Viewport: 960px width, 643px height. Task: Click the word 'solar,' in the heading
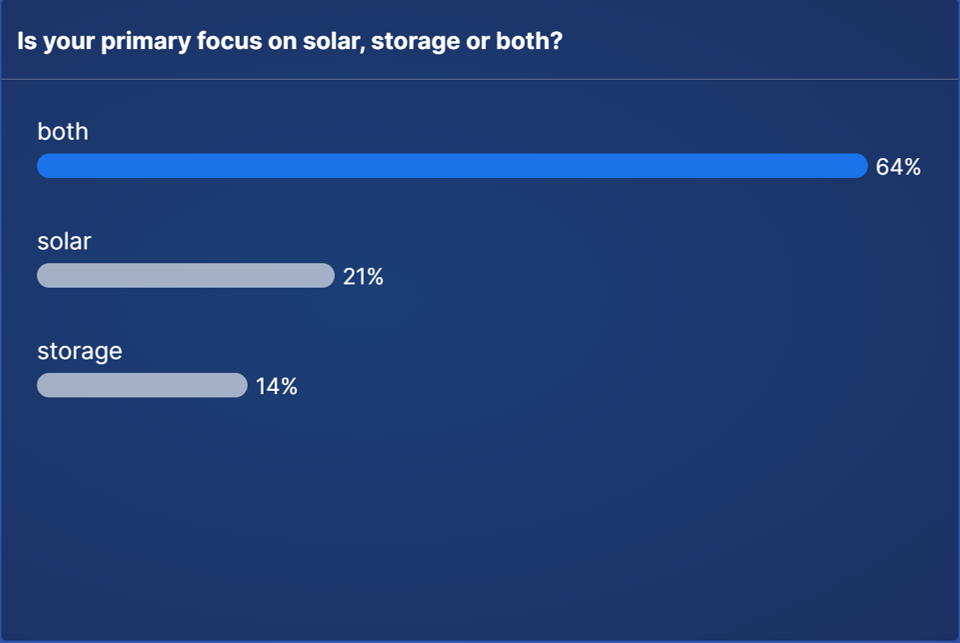(334, 41)
